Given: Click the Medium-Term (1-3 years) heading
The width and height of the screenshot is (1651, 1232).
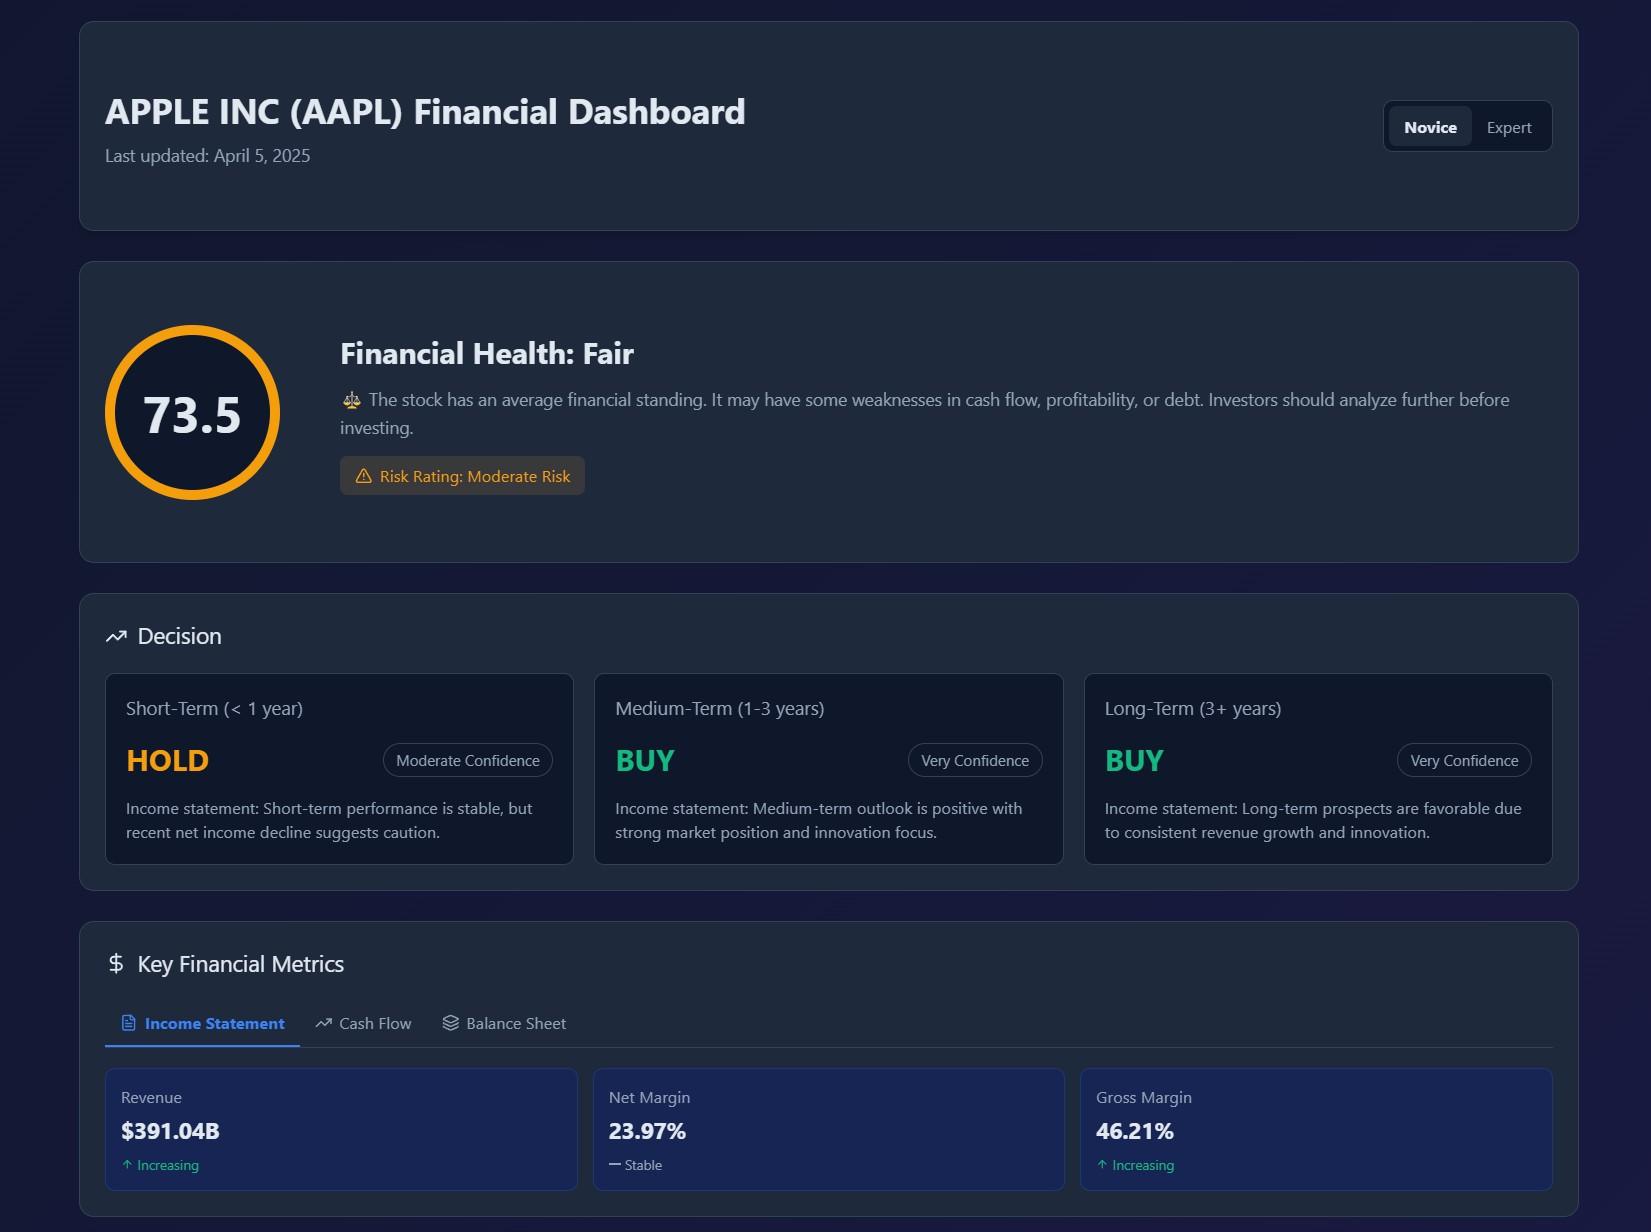Looking at the screenshot, I should [x=720, y=708].
